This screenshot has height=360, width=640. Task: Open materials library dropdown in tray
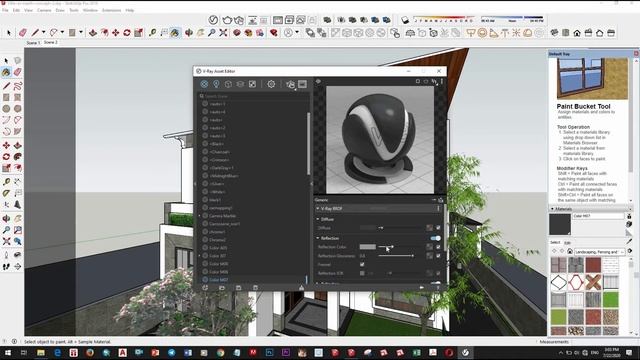tap(599, 252)
